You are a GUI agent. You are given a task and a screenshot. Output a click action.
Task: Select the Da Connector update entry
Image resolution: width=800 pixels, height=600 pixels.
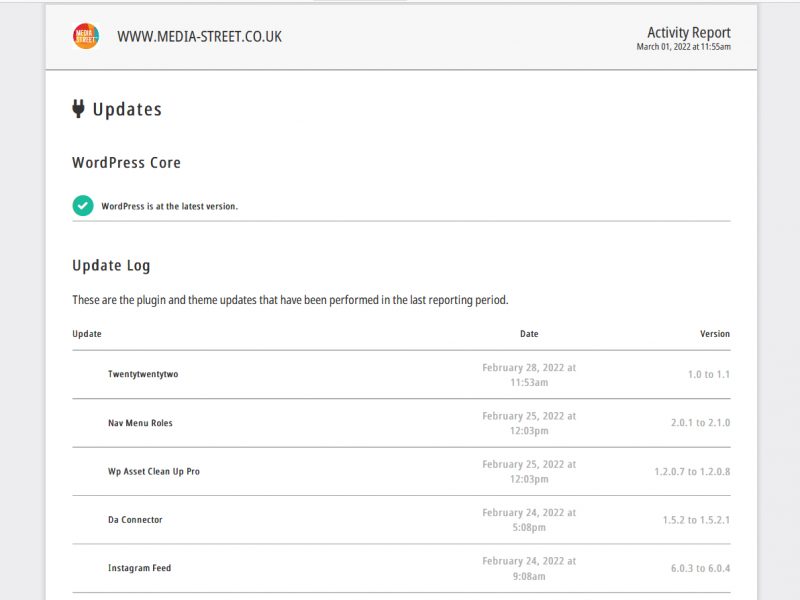(135, 520)
